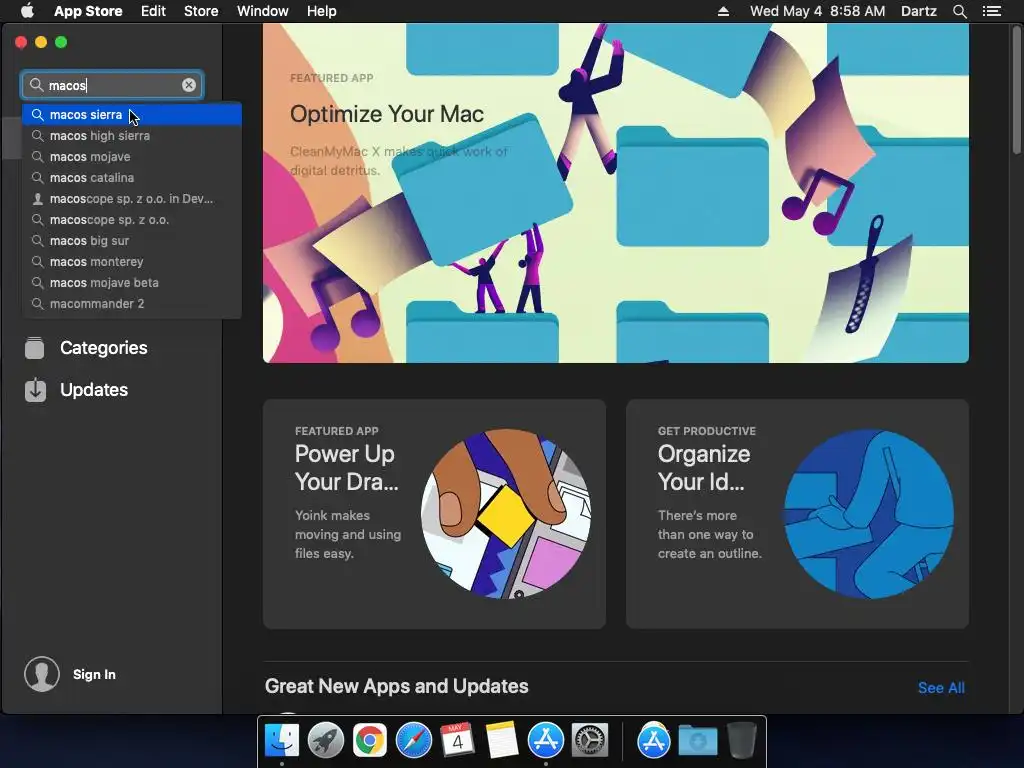Click the Updates download arrow icon
The image size is (1024, 768).
click(35, 390)
